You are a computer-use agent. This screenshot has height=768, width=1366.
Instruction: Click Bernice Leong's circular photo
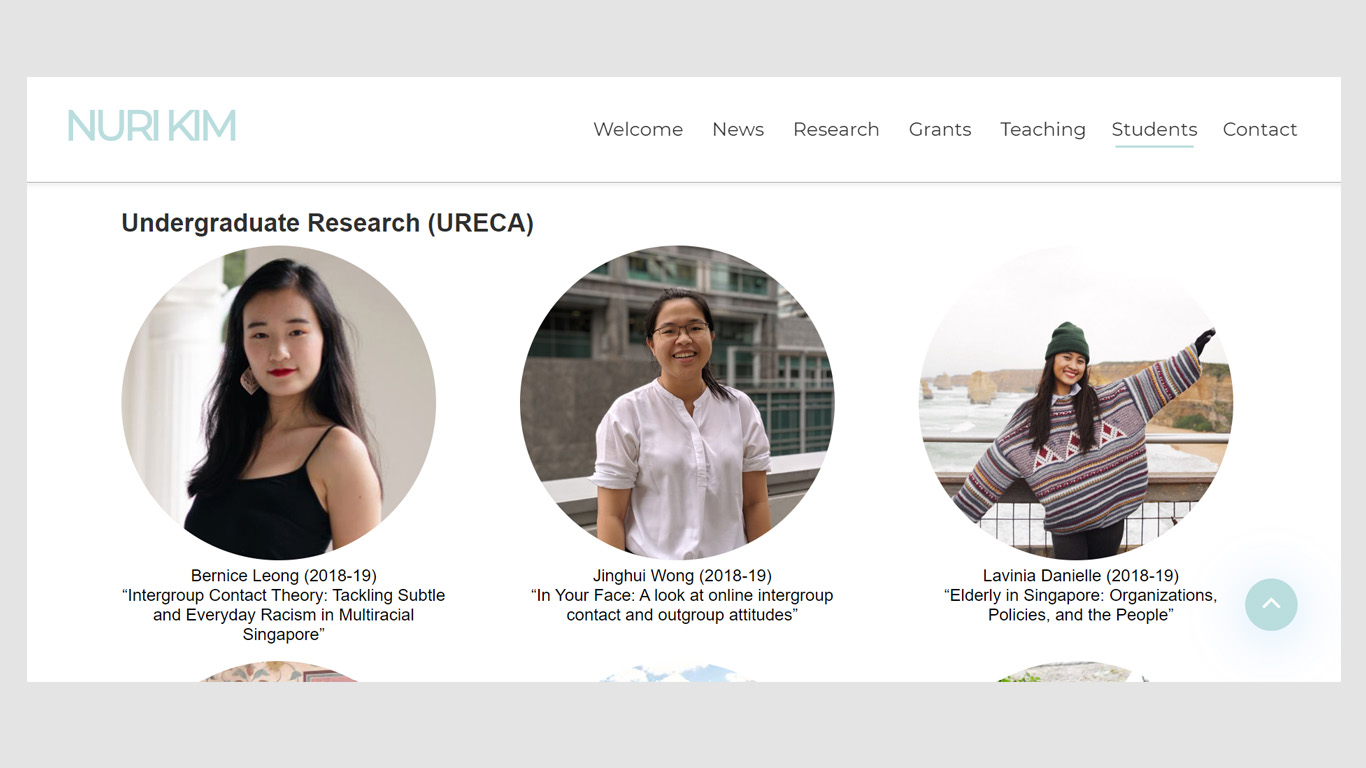(279, 403)
